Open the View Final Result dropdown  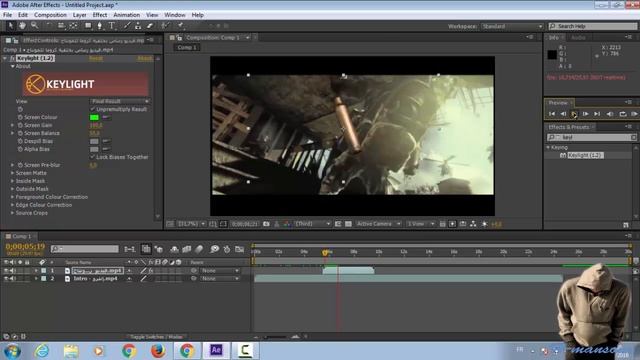tap(120, 101)
